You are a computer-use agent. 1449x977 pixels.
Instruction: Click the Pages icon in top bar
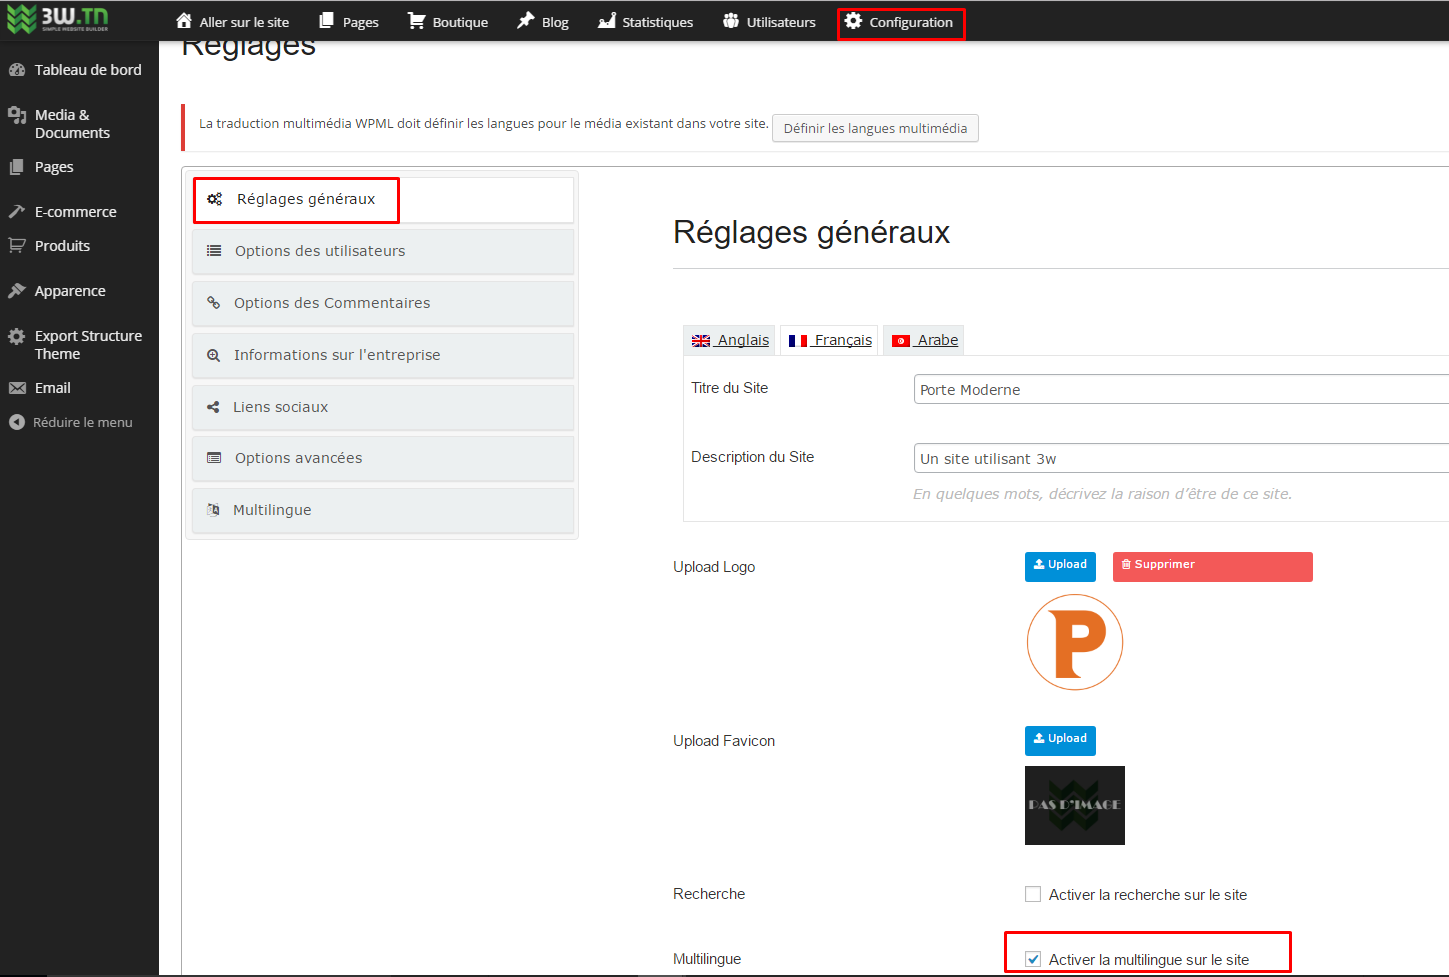(326, 21)
